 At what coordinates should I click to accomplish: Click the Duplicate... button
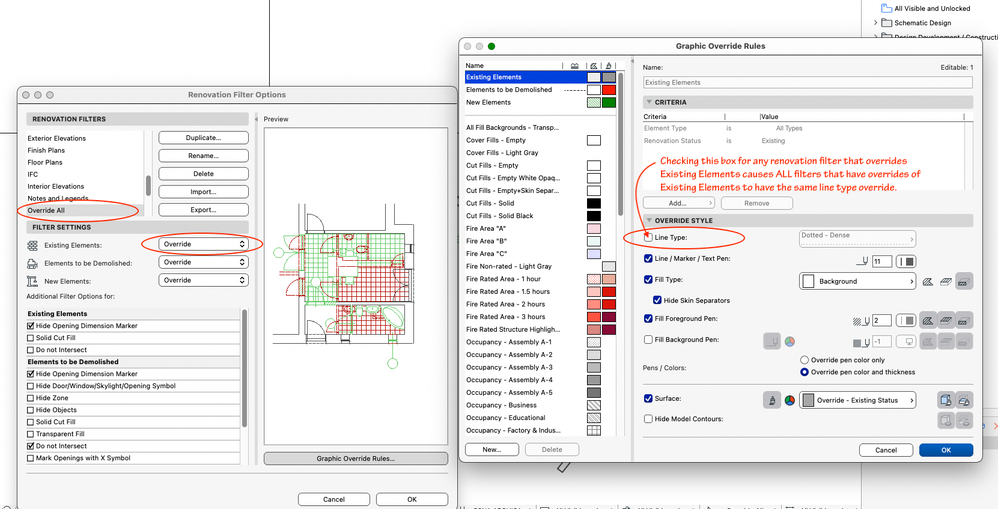[x=203, y=138]
